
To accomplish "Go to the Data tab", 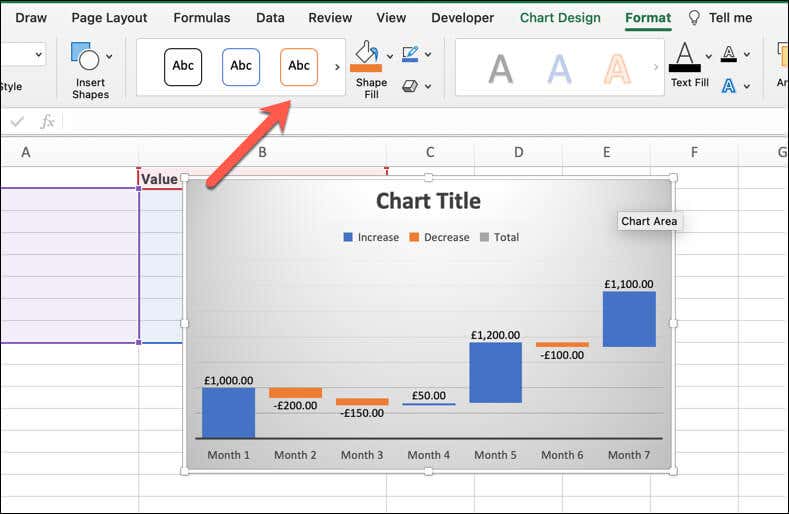I will pyautogui.click(x=270, y=18).
